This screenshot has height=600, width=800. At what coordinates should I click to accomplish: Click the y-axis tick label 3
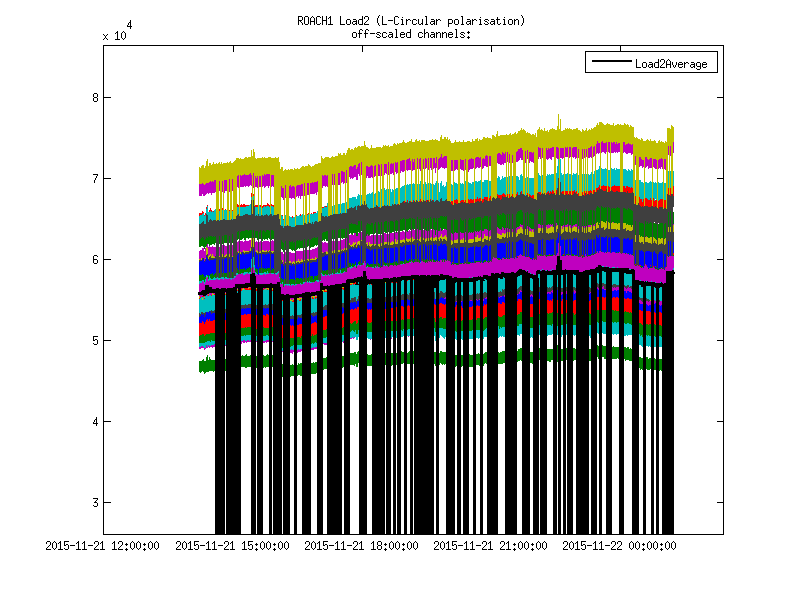click(x=94, y=503)
